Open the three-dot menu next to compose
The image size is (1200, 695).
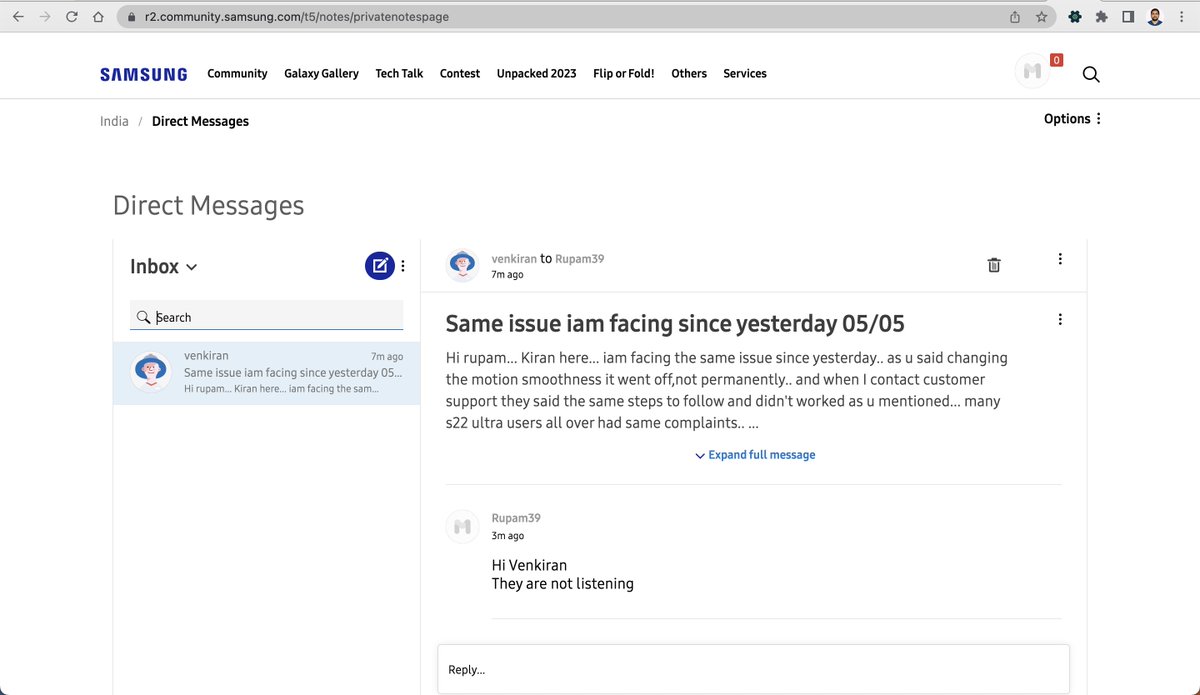[x=403, y=266]
